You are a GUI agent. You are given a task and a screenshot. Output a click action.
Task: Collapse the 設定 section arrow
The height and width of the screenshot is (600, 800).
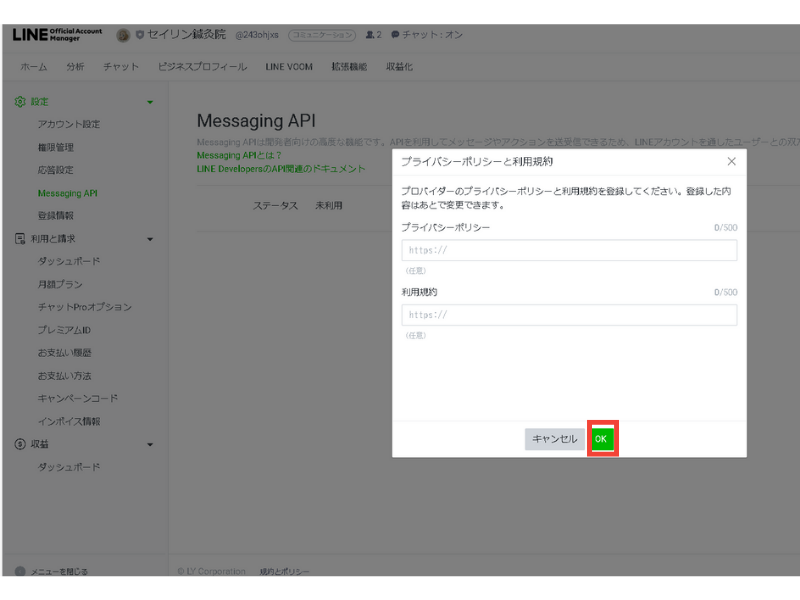[150, 102]
